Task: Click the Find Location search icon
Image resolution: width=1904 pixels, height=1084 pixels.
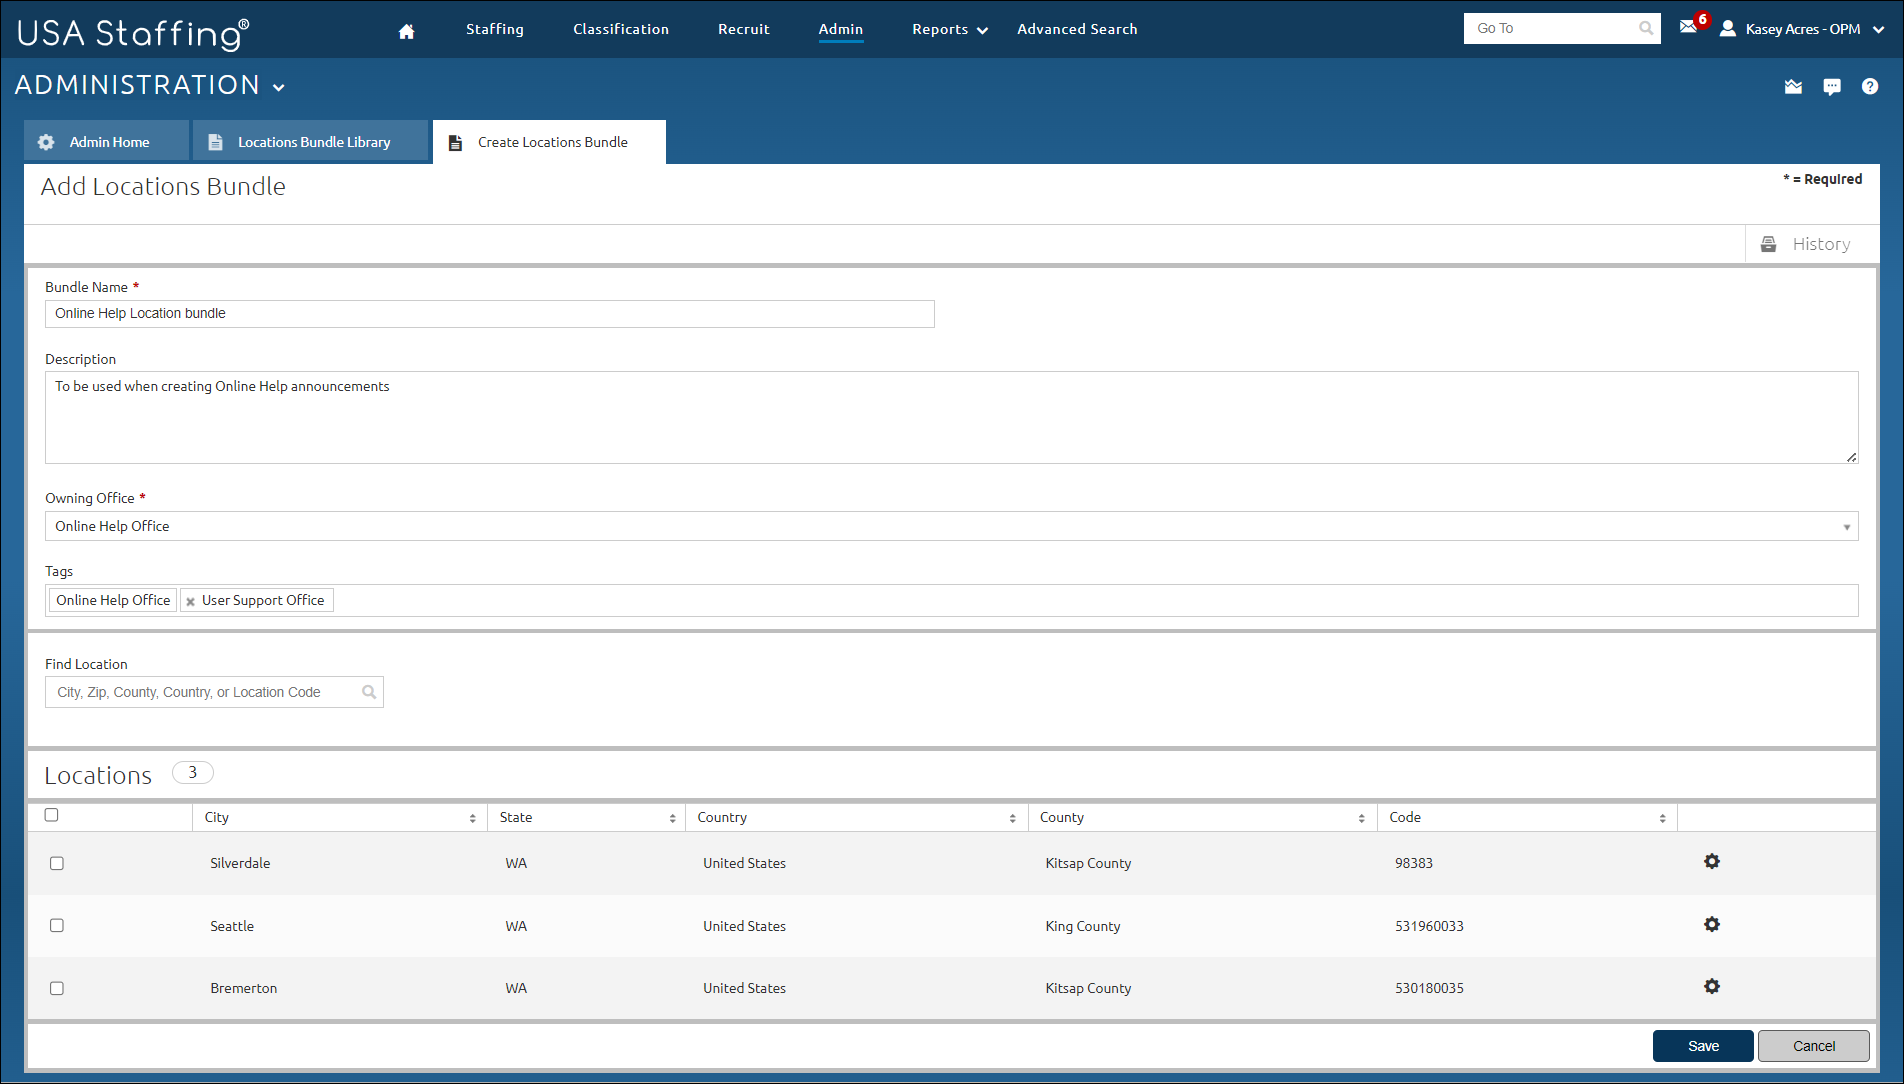Action: pos(369,692)
